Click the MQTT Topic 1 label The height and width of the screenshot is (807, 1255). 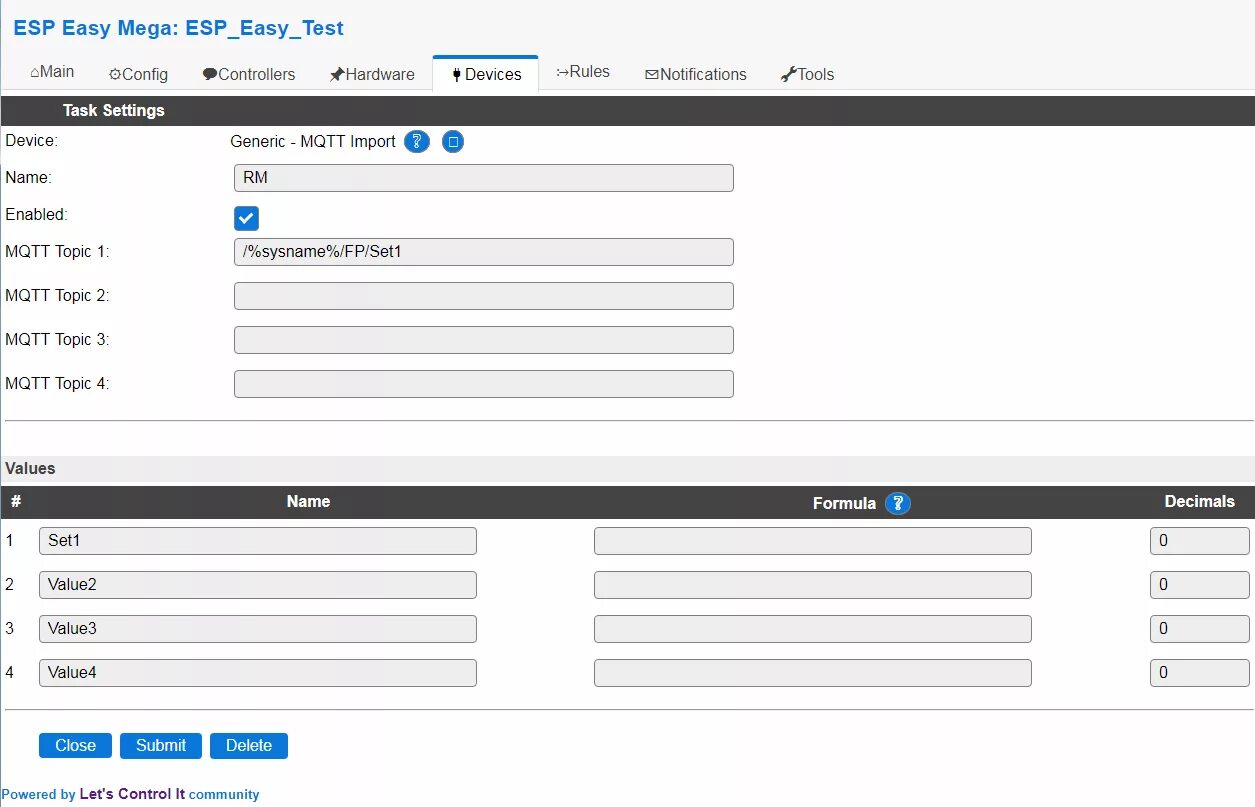point(57,252)
